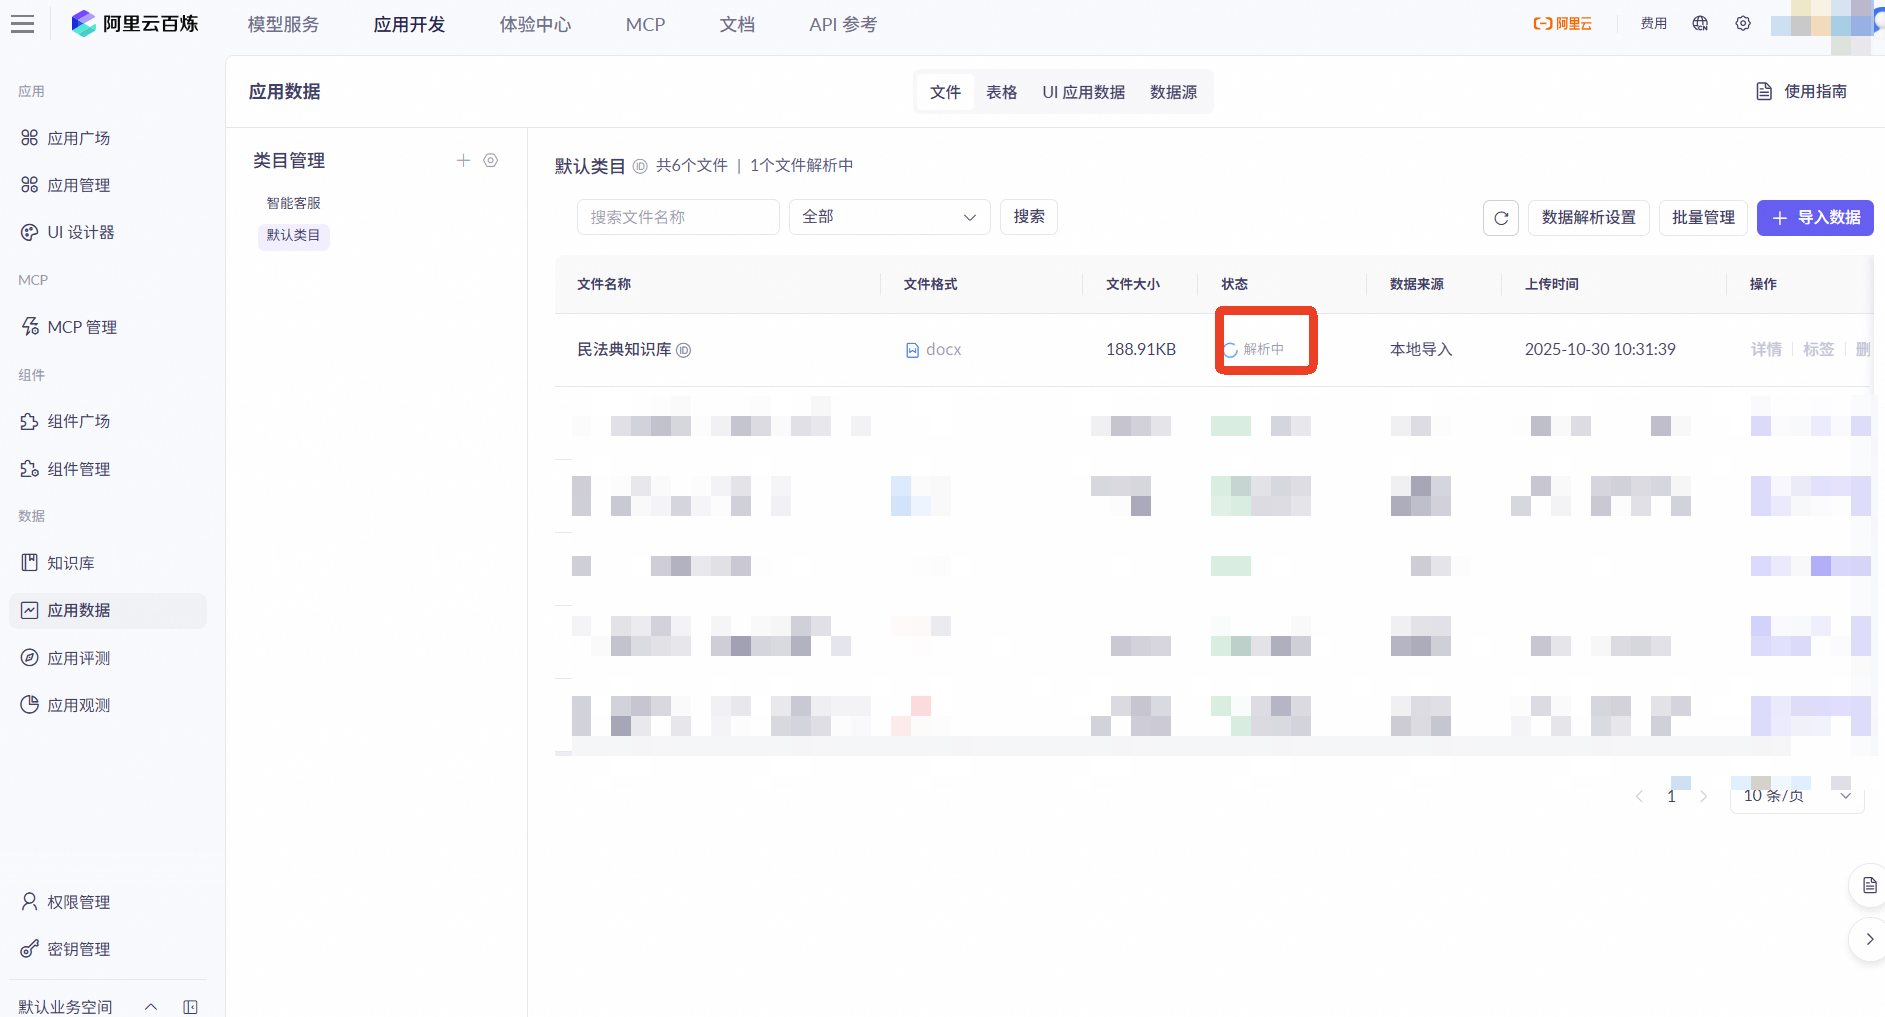This screenshot has width=1885, height=1017.
Task: Open 体验中心 top menu
Action: (535, 25)
